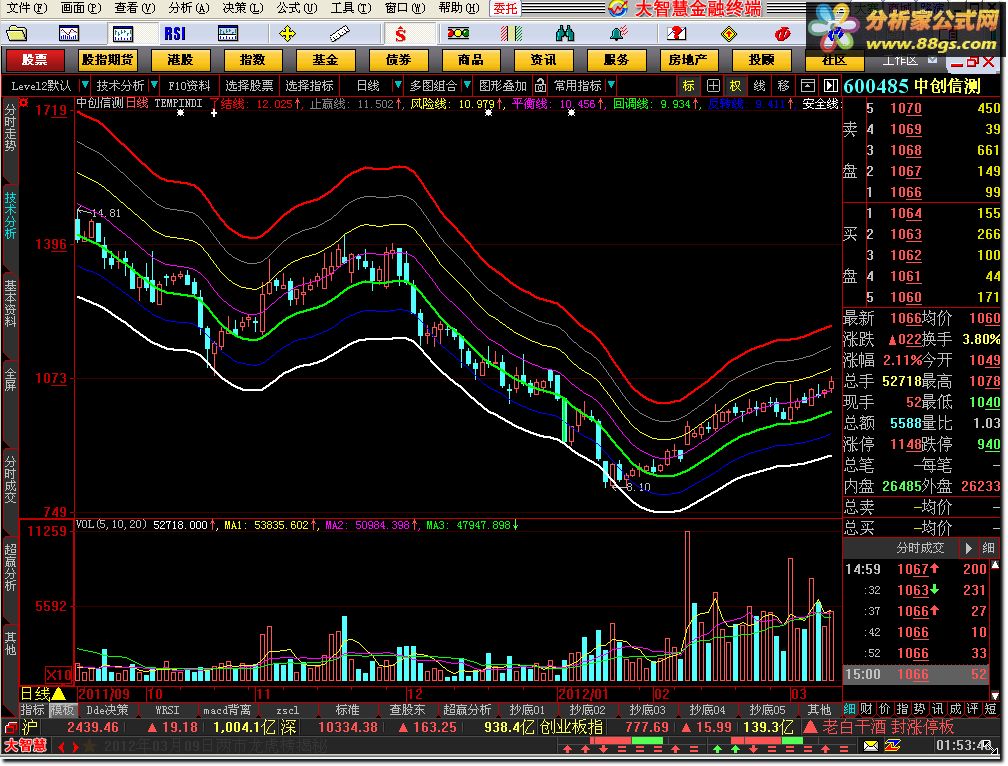Screen dimensions: 1008x766
Task: Click the 股票 category button
Action: click(x=35, y=60)
